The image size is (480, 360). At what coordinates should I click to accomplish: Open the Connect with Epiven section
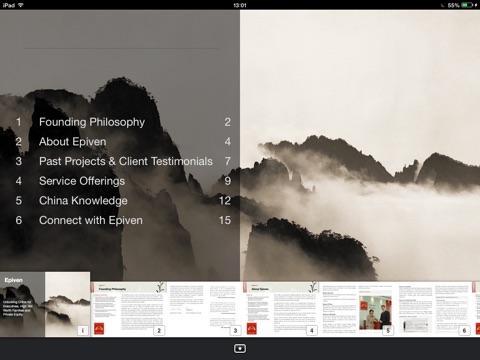coord(91,220)
